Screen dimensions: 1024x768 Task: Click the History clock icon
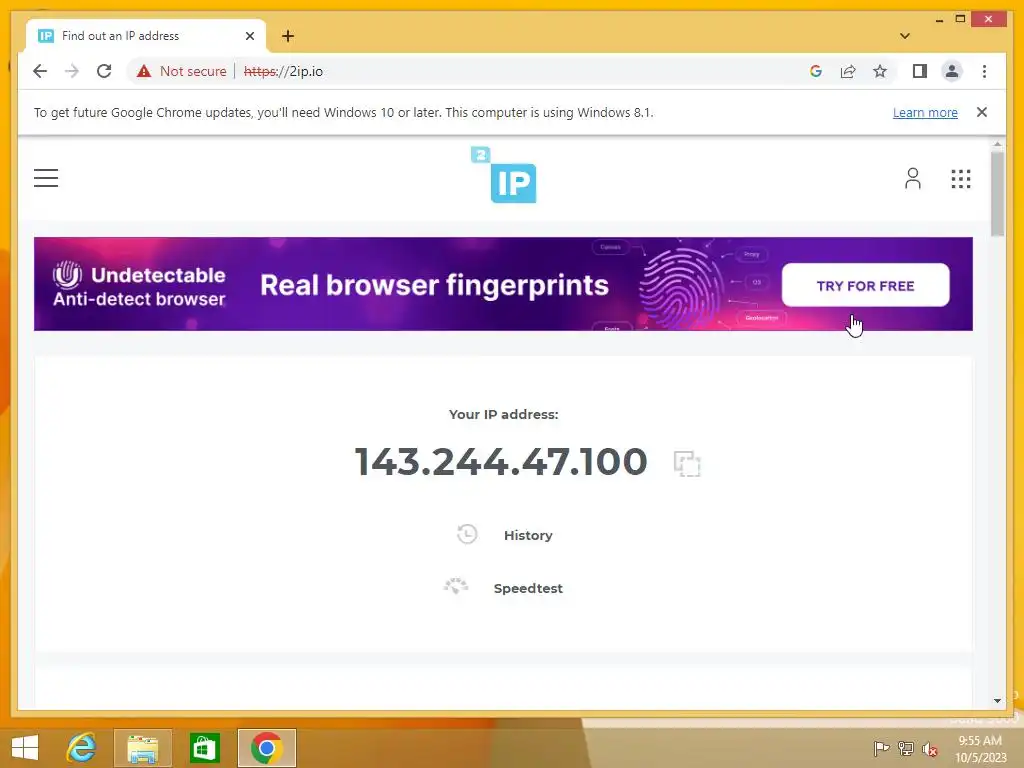467,534
